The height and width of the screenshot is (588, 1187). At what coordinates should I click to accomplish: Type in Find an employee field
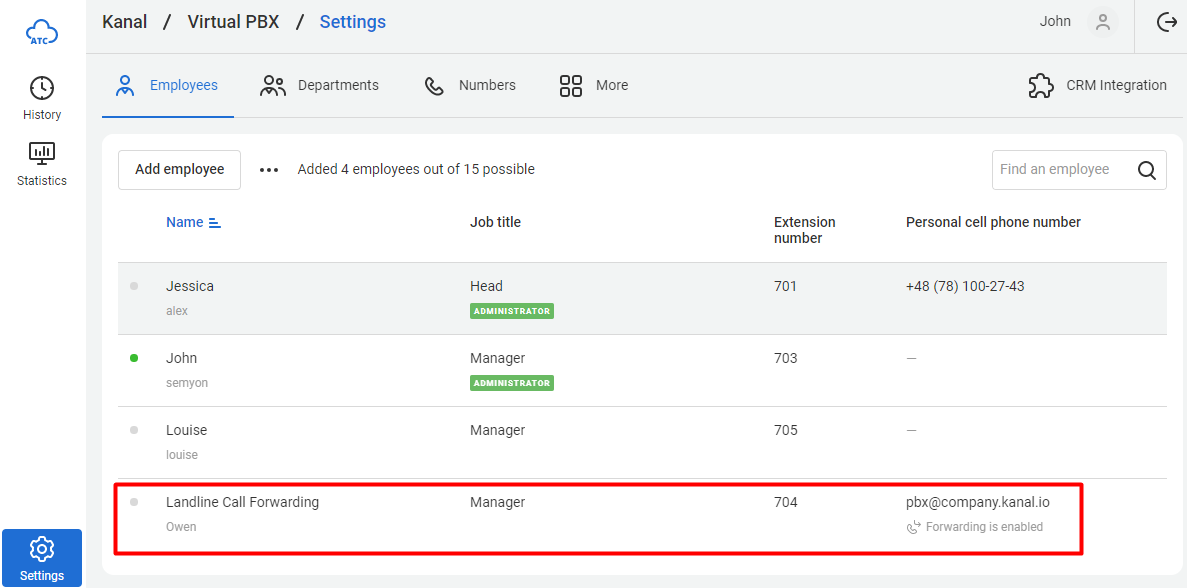(1062, 170)
